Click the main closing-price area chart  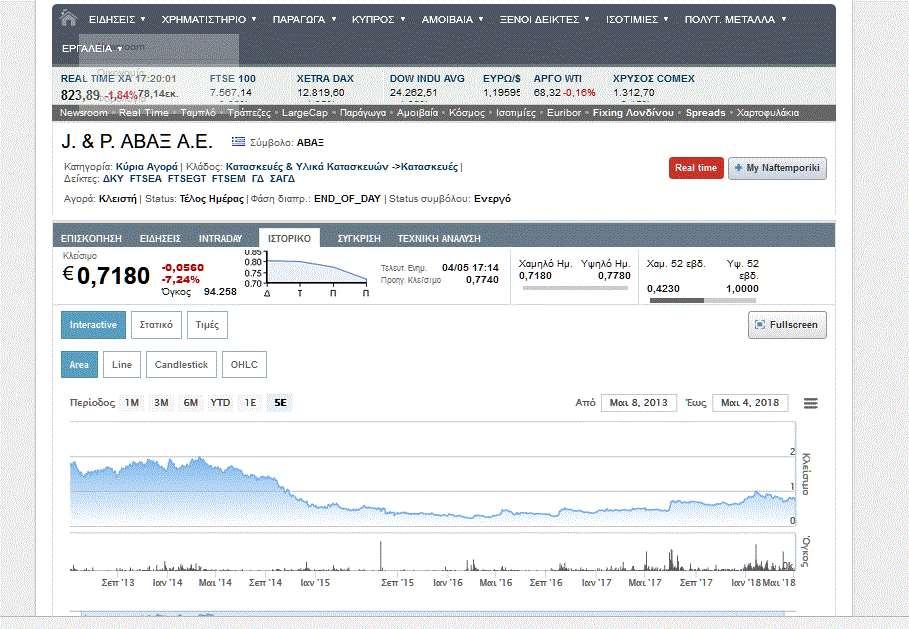[x=433, y=474]
